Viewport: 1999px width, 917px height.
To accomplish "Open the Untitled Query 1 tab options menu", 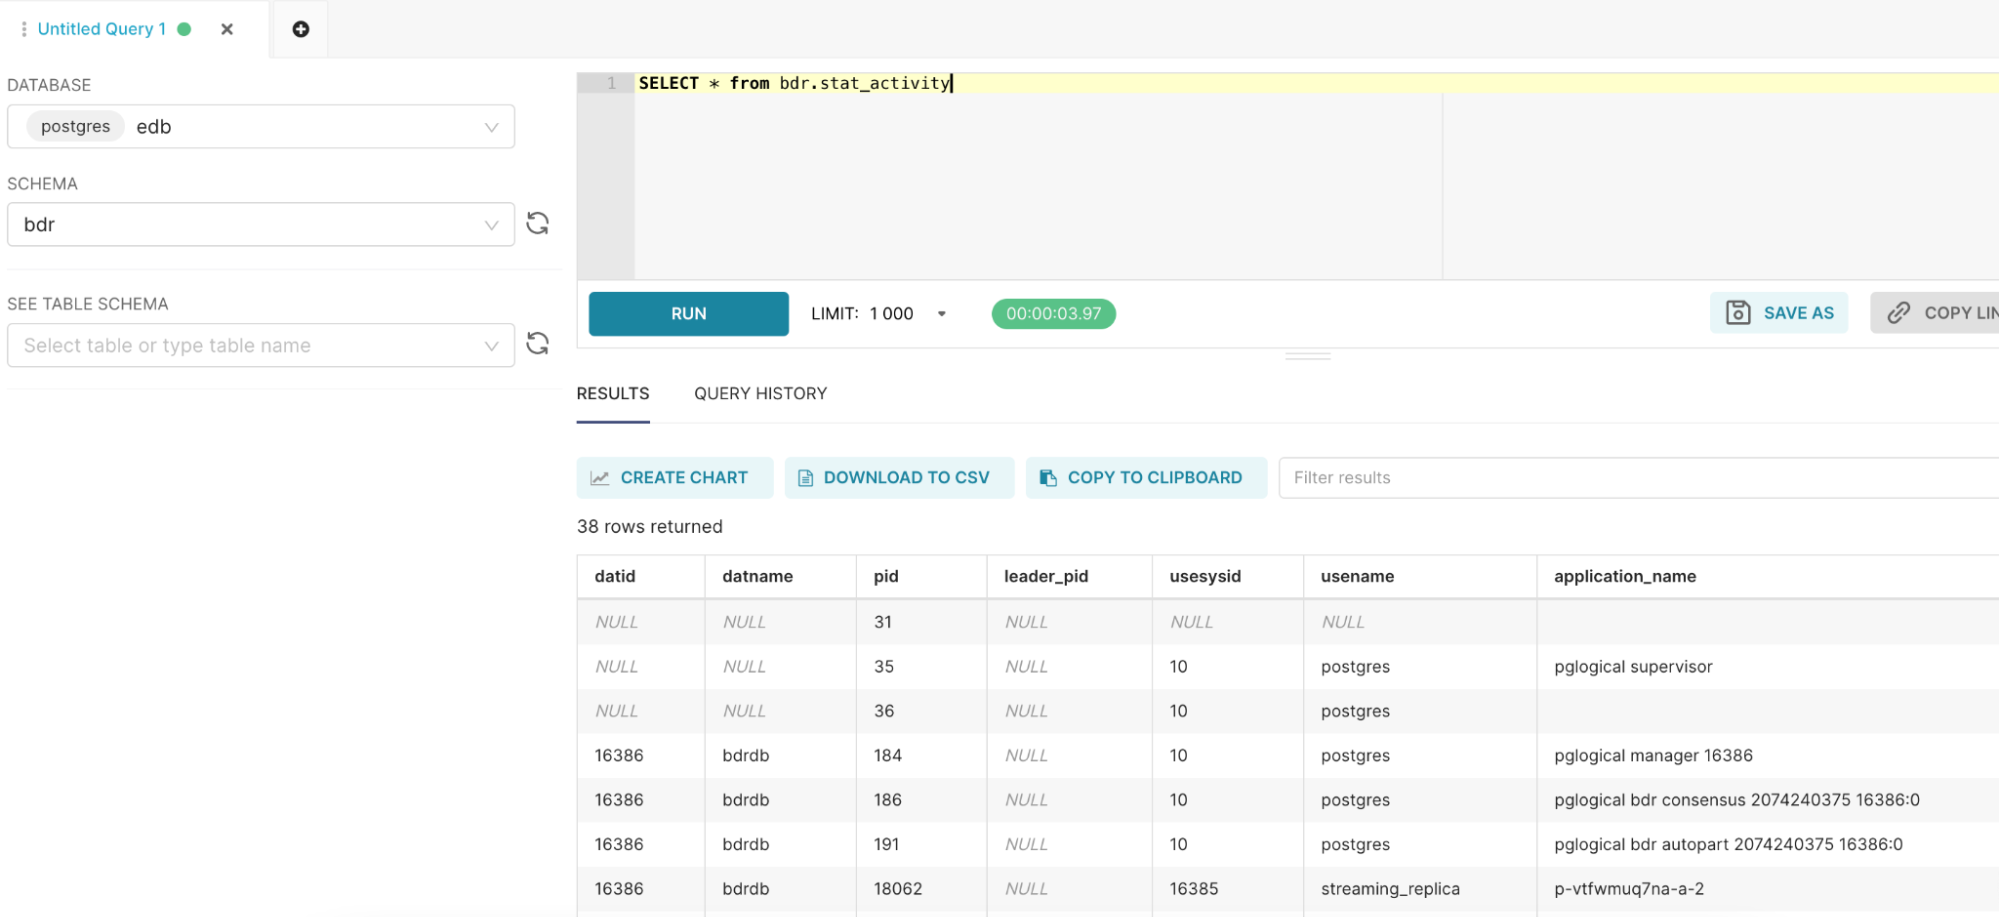I will coord(24,29).
